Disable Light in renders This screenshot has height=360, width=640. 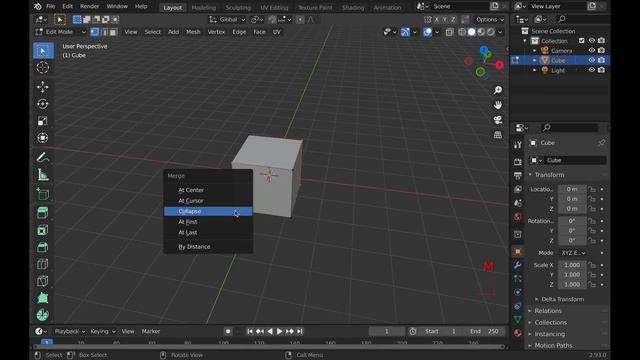[x=601, y=70]
